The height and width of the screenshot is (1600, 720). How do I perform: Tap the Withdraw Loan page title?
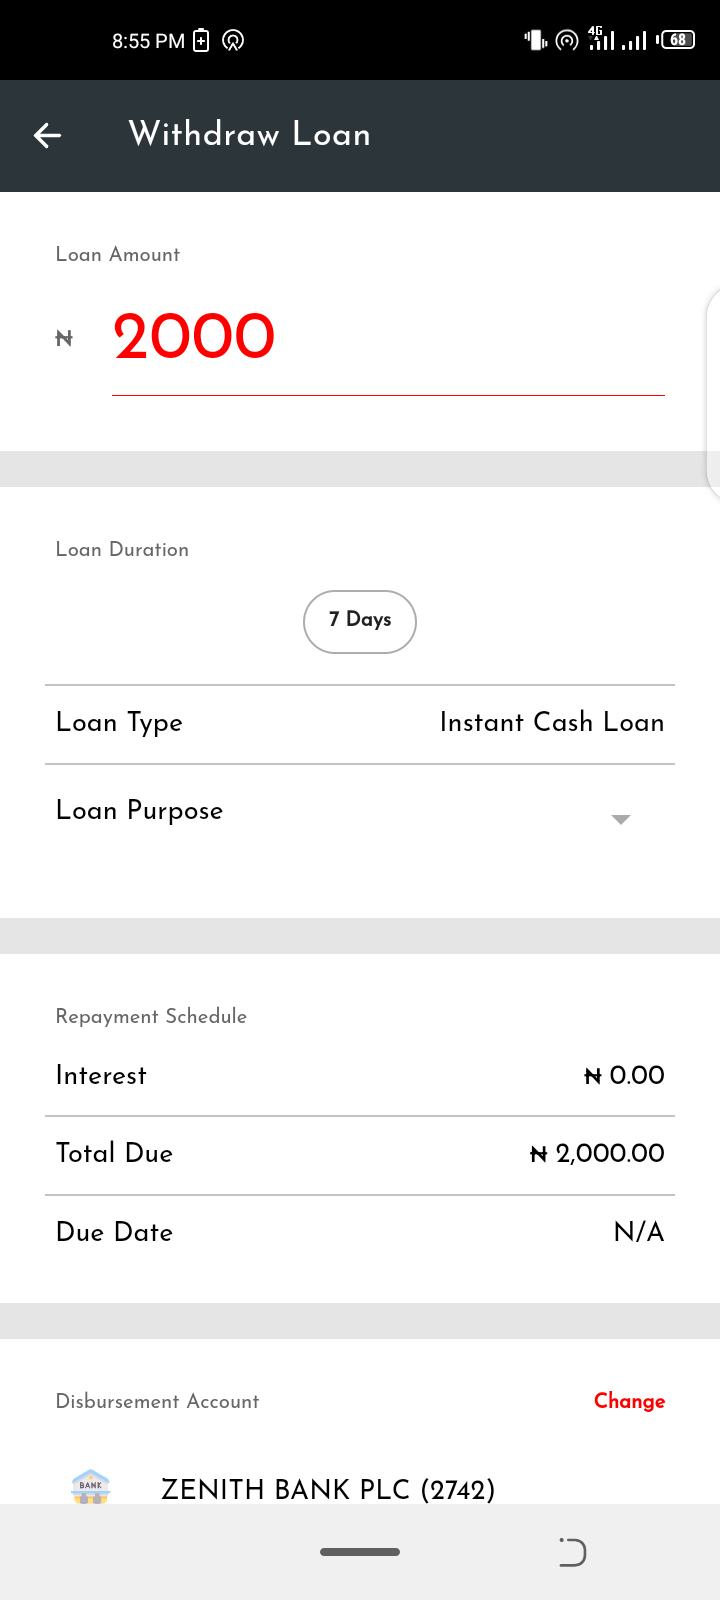click(x=250, y=134)
